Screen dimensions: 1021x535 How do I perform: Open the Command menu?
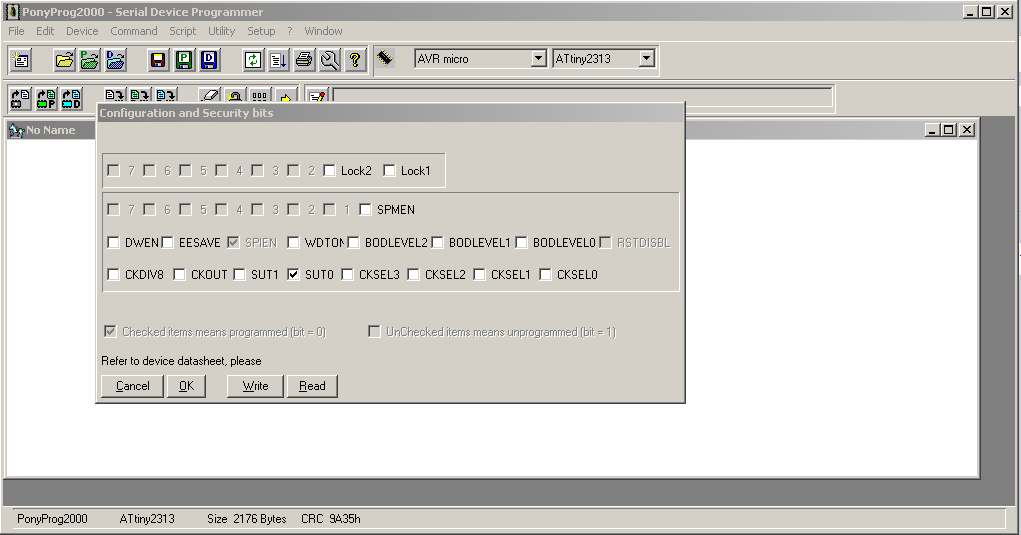click(133, 31)
